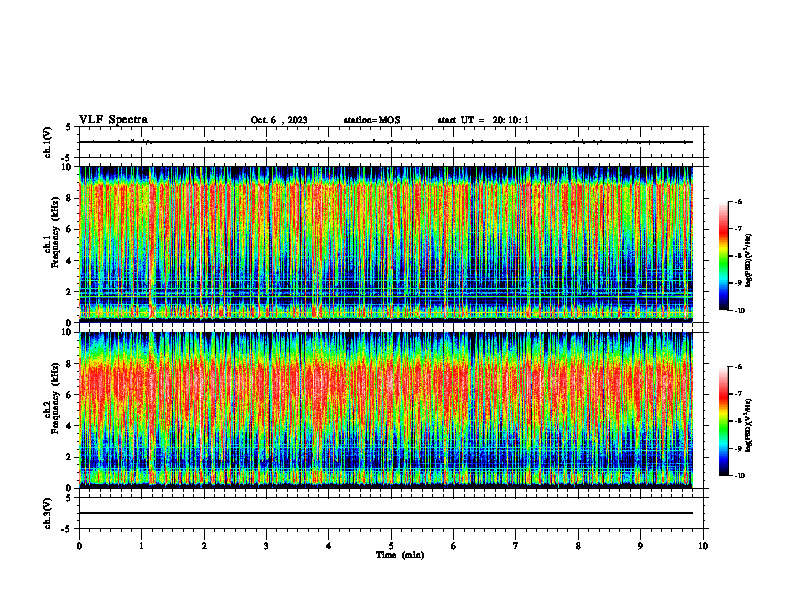Viewport: 792px width, 612px height.
Task: Click the ch.2 colorbar unit label
Action: pyautogui.click(x=749, y=426)
